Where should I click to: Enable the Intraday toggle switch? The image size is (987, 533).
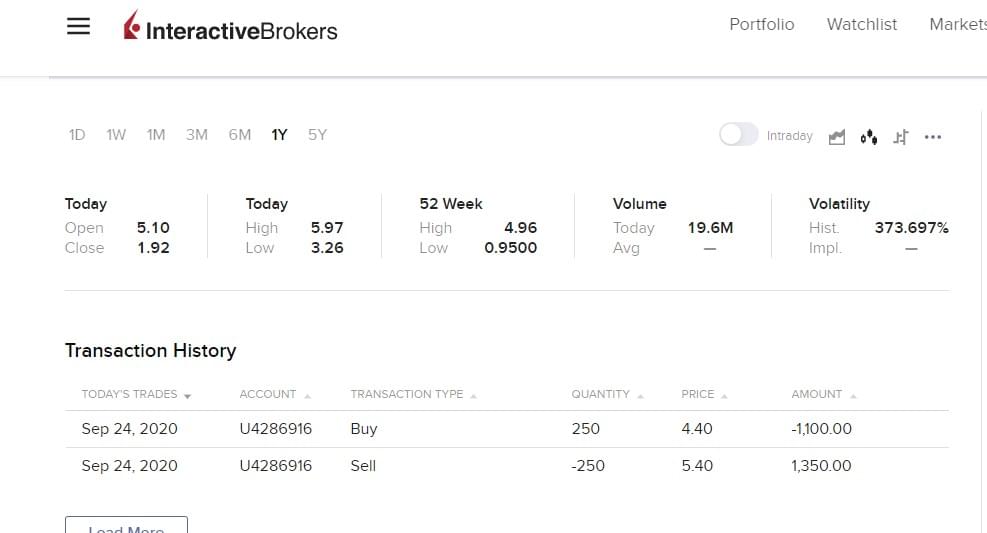pos(739,135)
